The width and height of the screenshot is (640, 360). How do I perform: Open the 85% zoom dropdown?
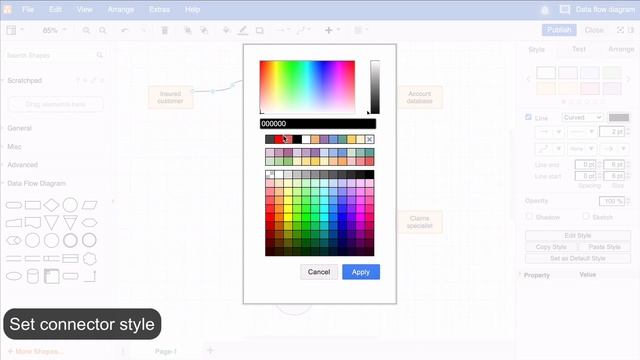click(x=54, y=30)
